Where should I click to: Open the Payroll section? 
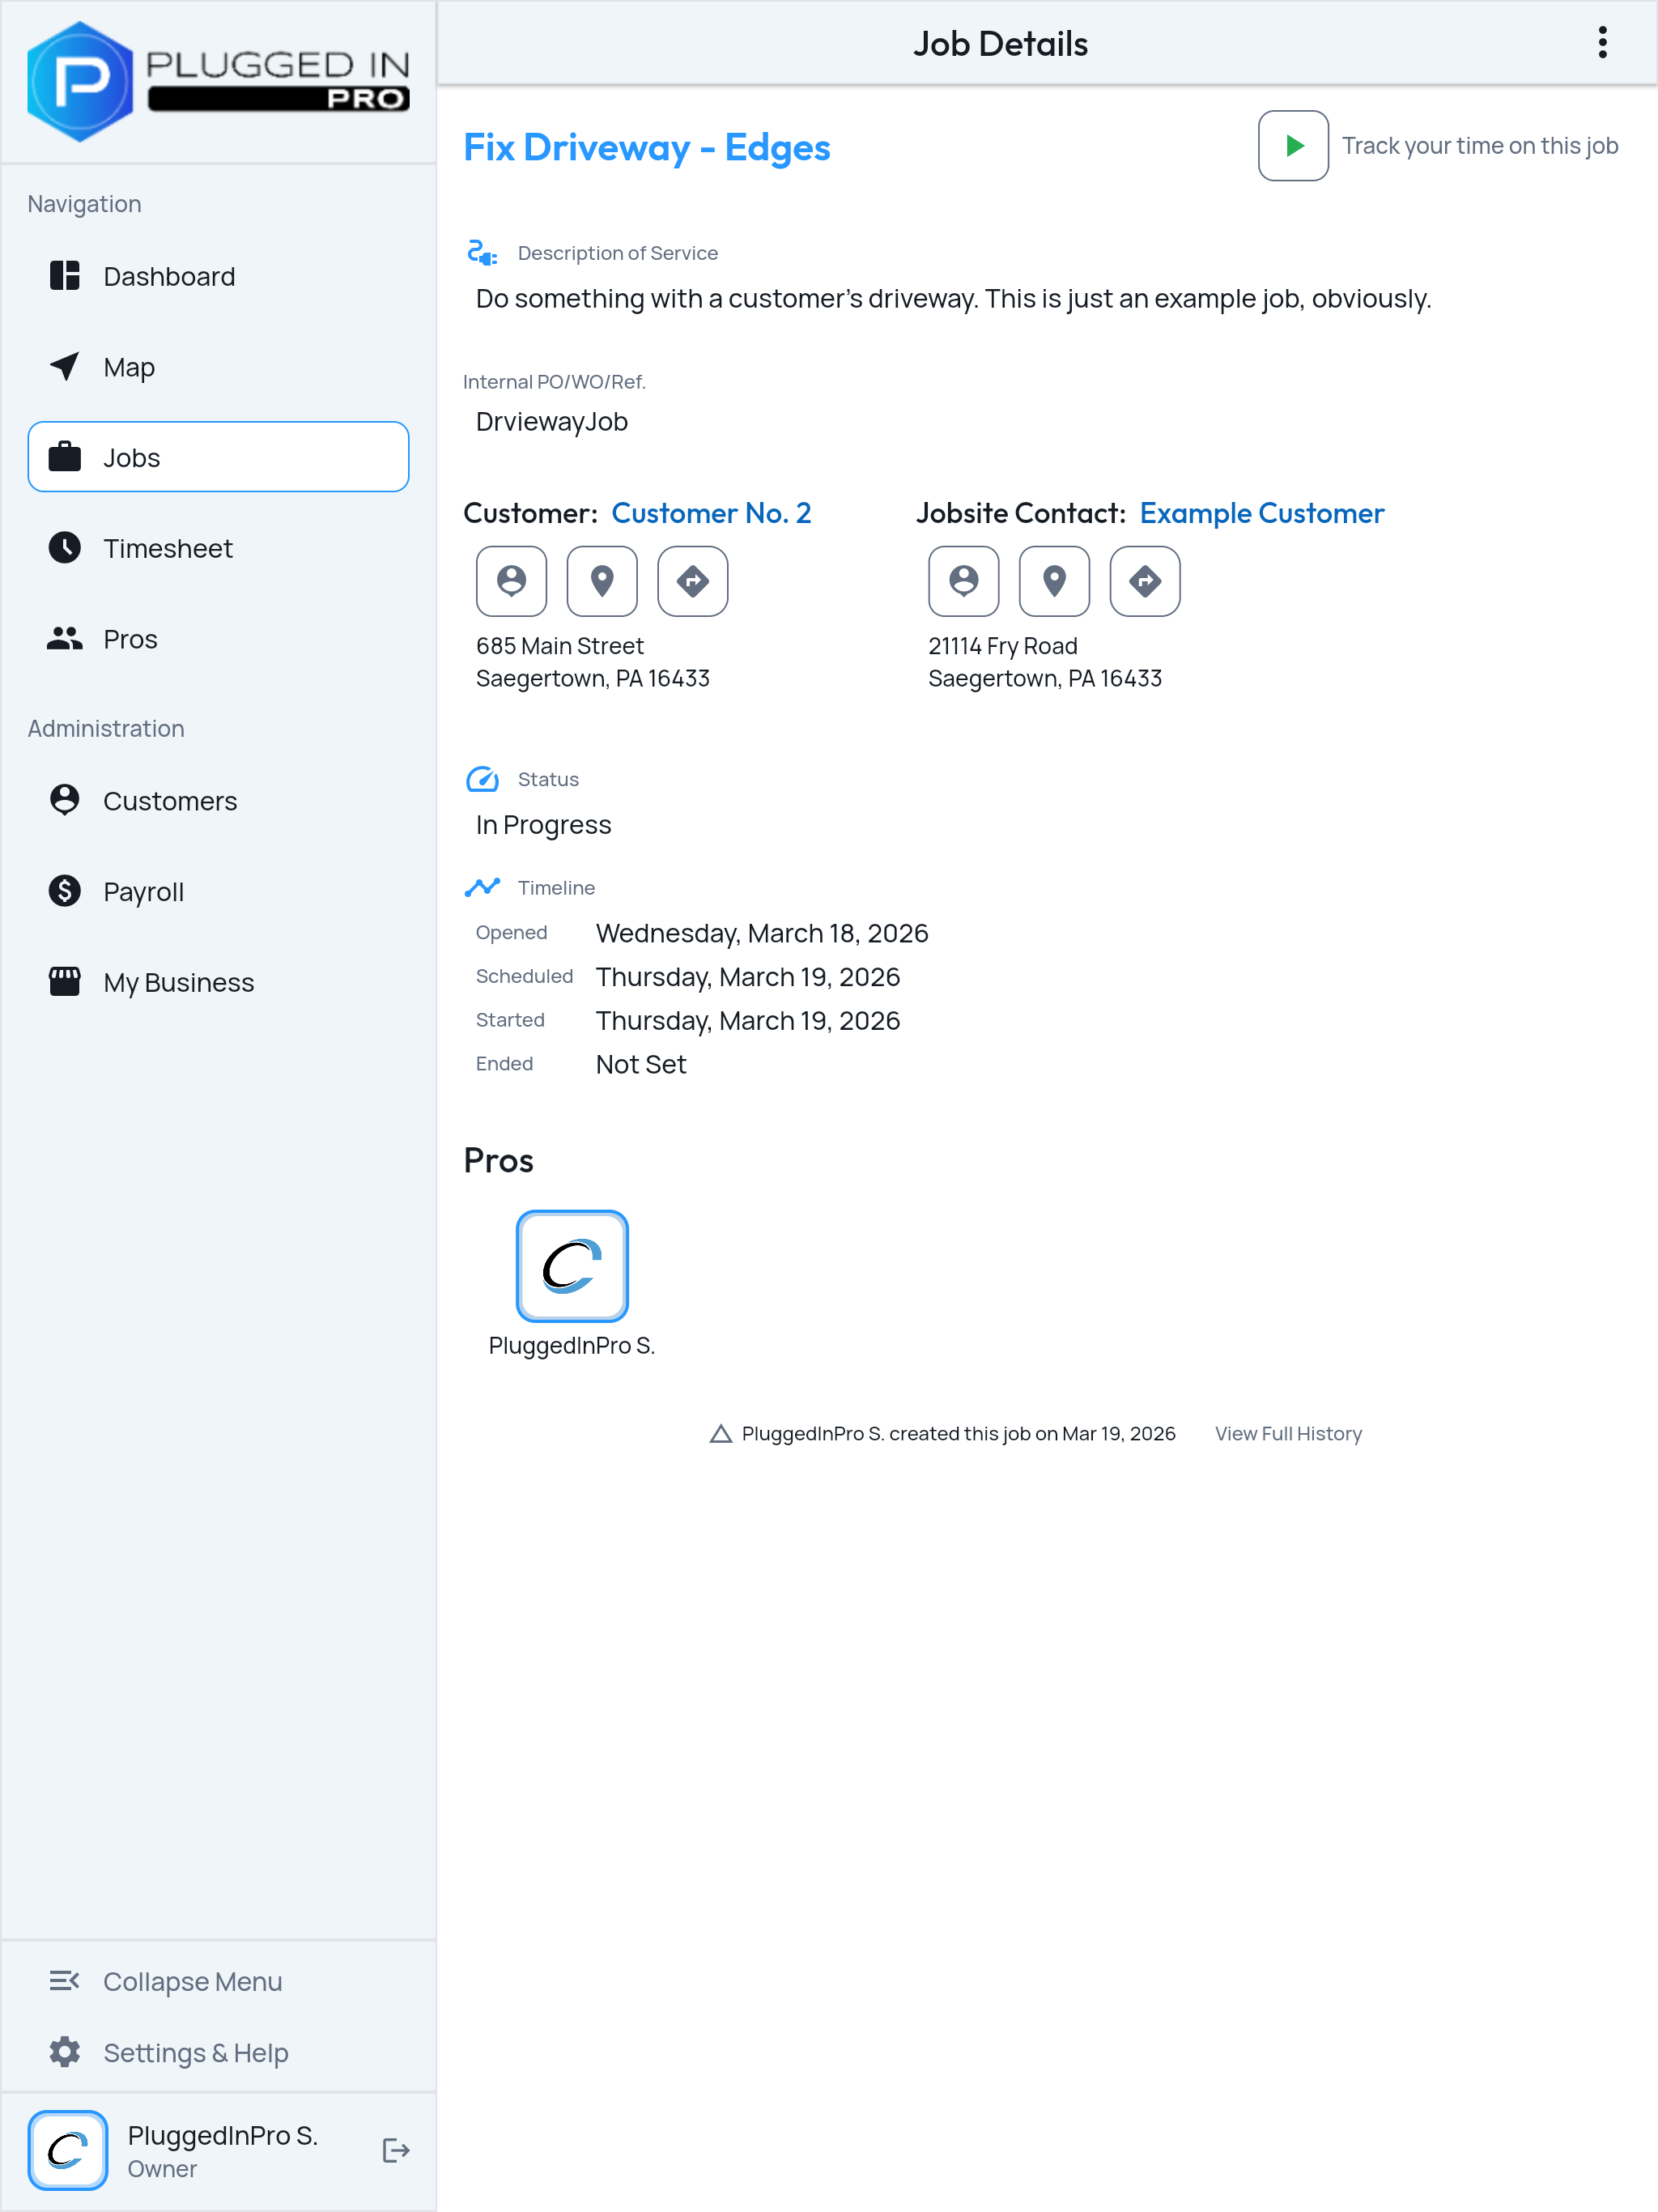click(x=218, y=891)
